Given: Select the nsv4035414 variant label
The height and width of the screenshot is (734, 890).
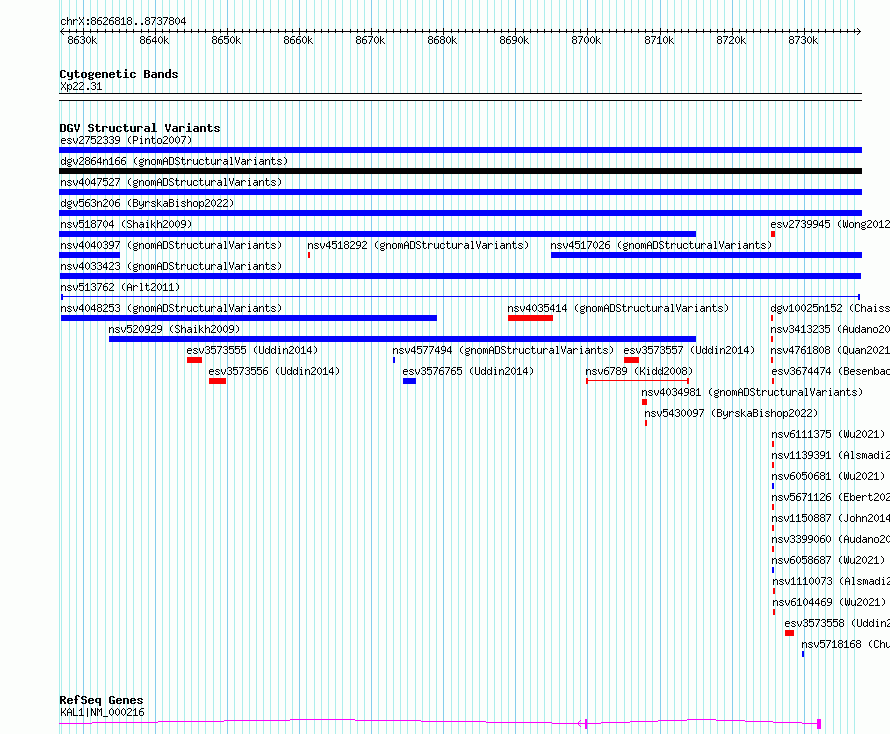Looking at the screenshot, I should [618, 308].
